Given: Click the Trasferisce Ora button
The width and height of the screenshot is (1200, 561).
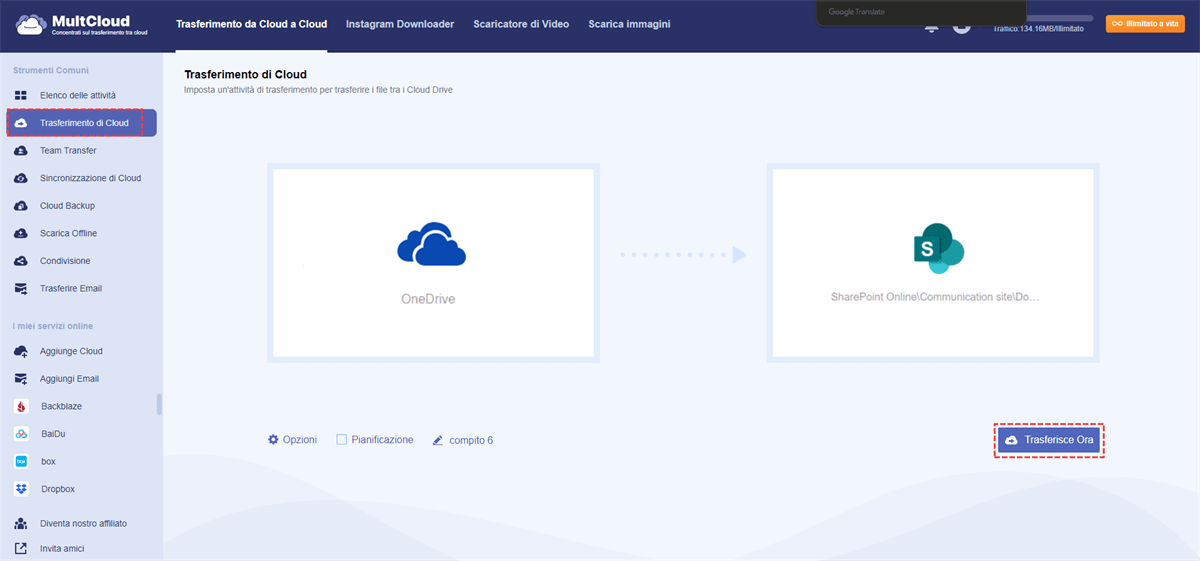Looking at the screenshot, I should [1049, 440].
